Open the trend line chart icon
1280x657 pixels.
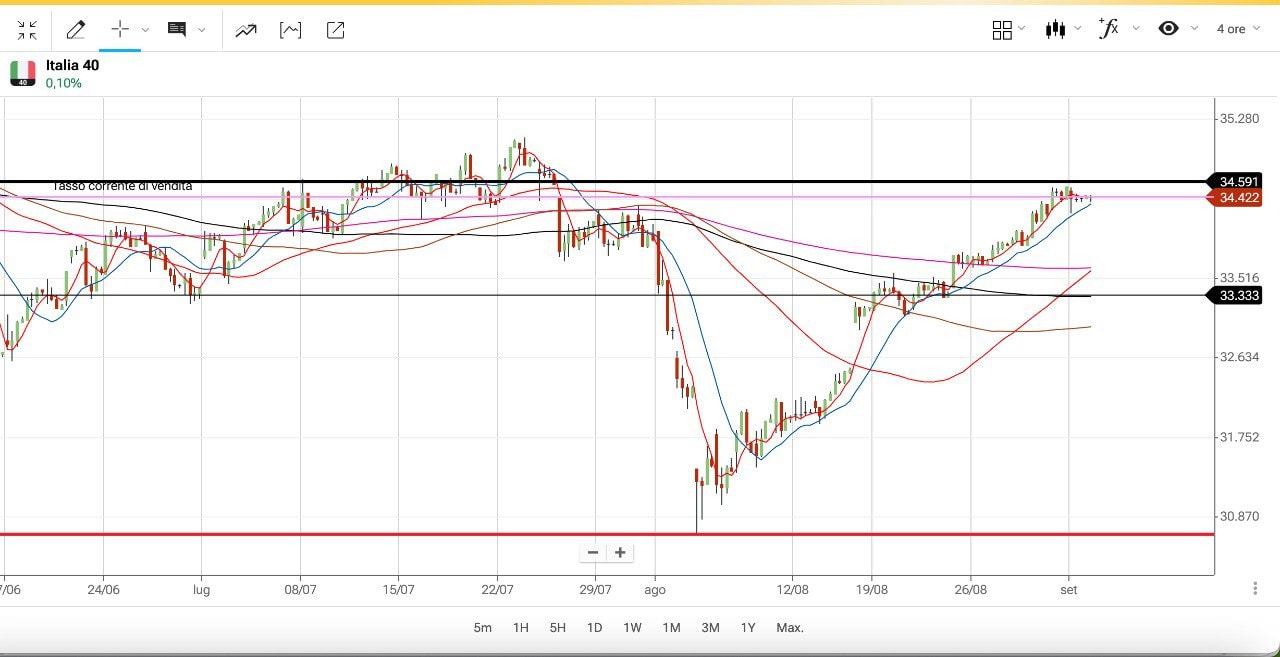(x=245, y=30)
